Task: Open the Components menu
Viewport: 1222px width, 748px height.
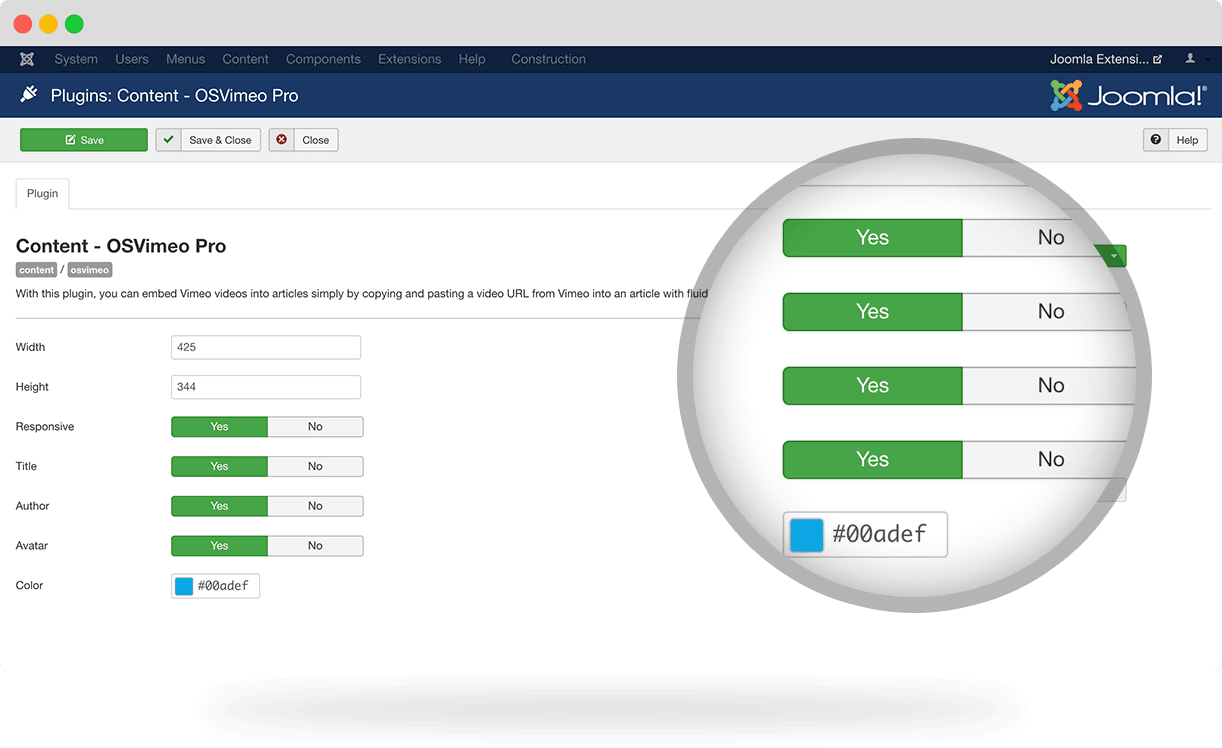Action: coord(323,59)
